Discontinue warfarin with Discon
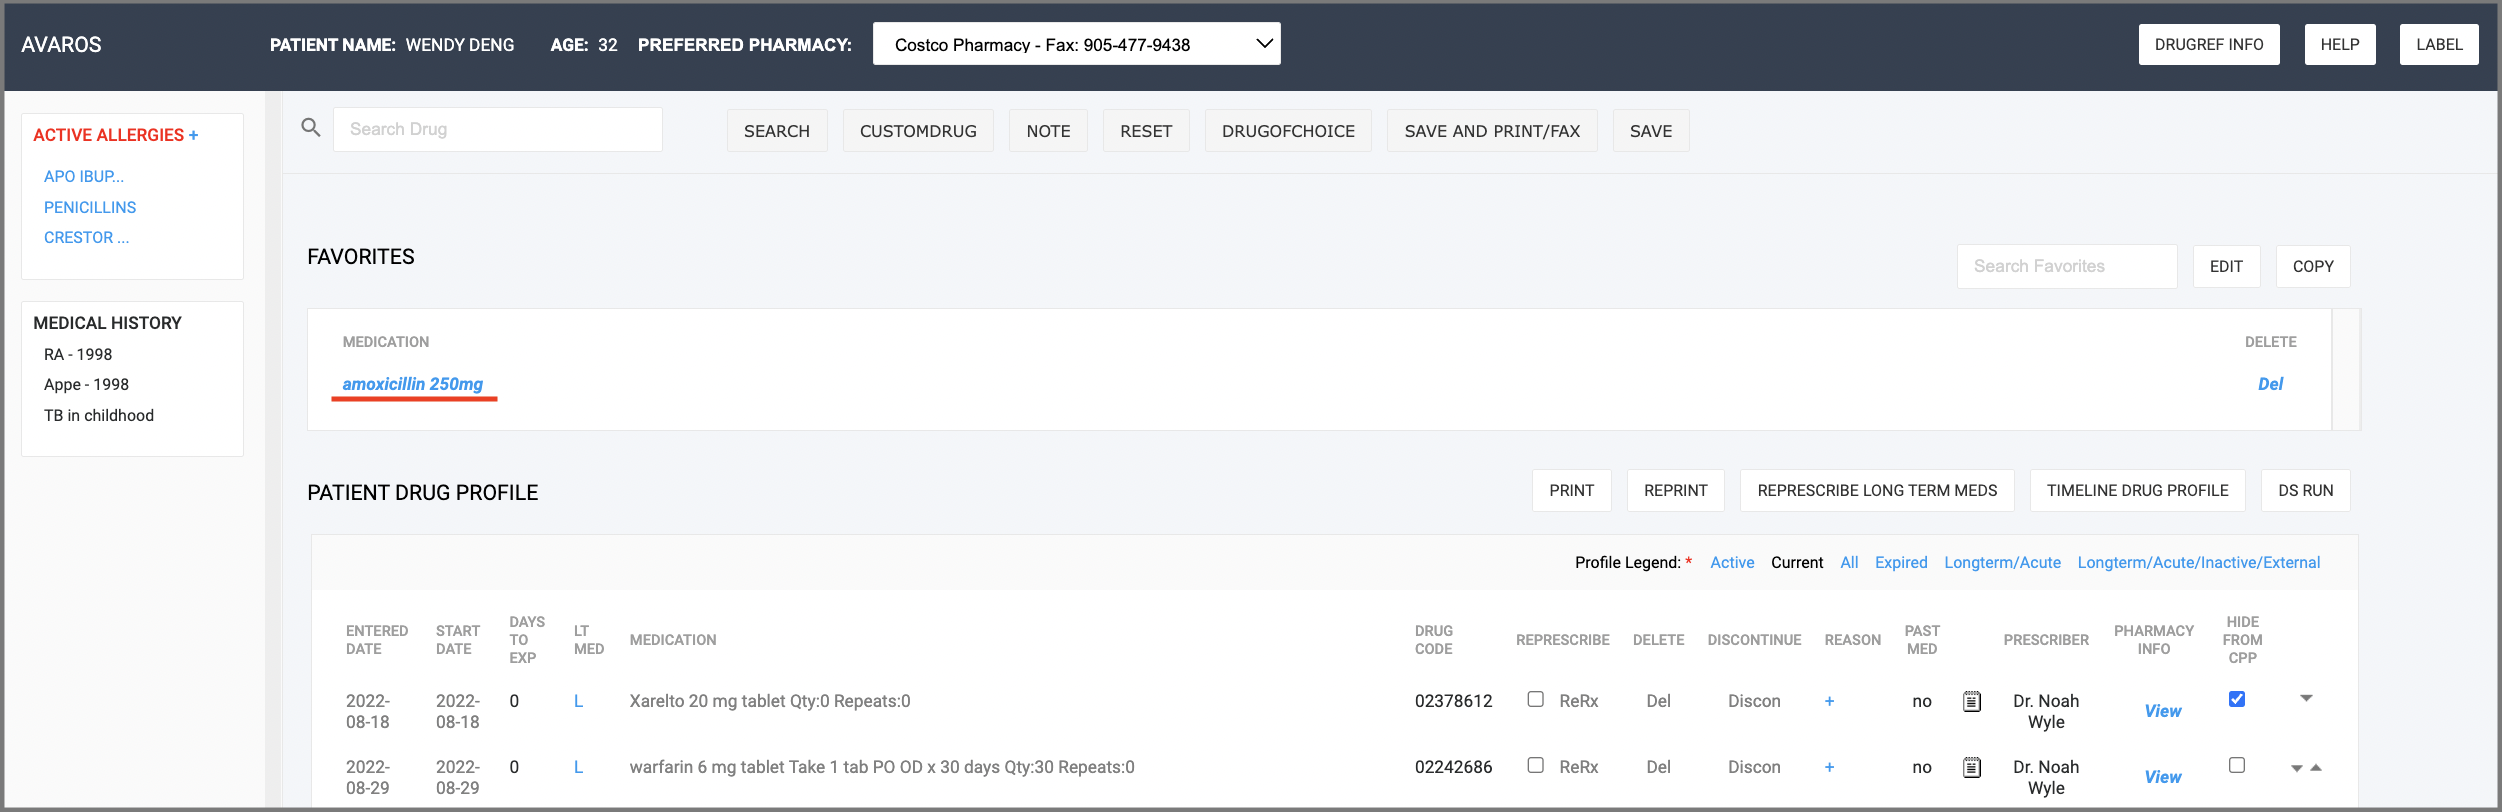Image resolution: width=2502 pixels, height=812 pixels. tap(1754, 767)
